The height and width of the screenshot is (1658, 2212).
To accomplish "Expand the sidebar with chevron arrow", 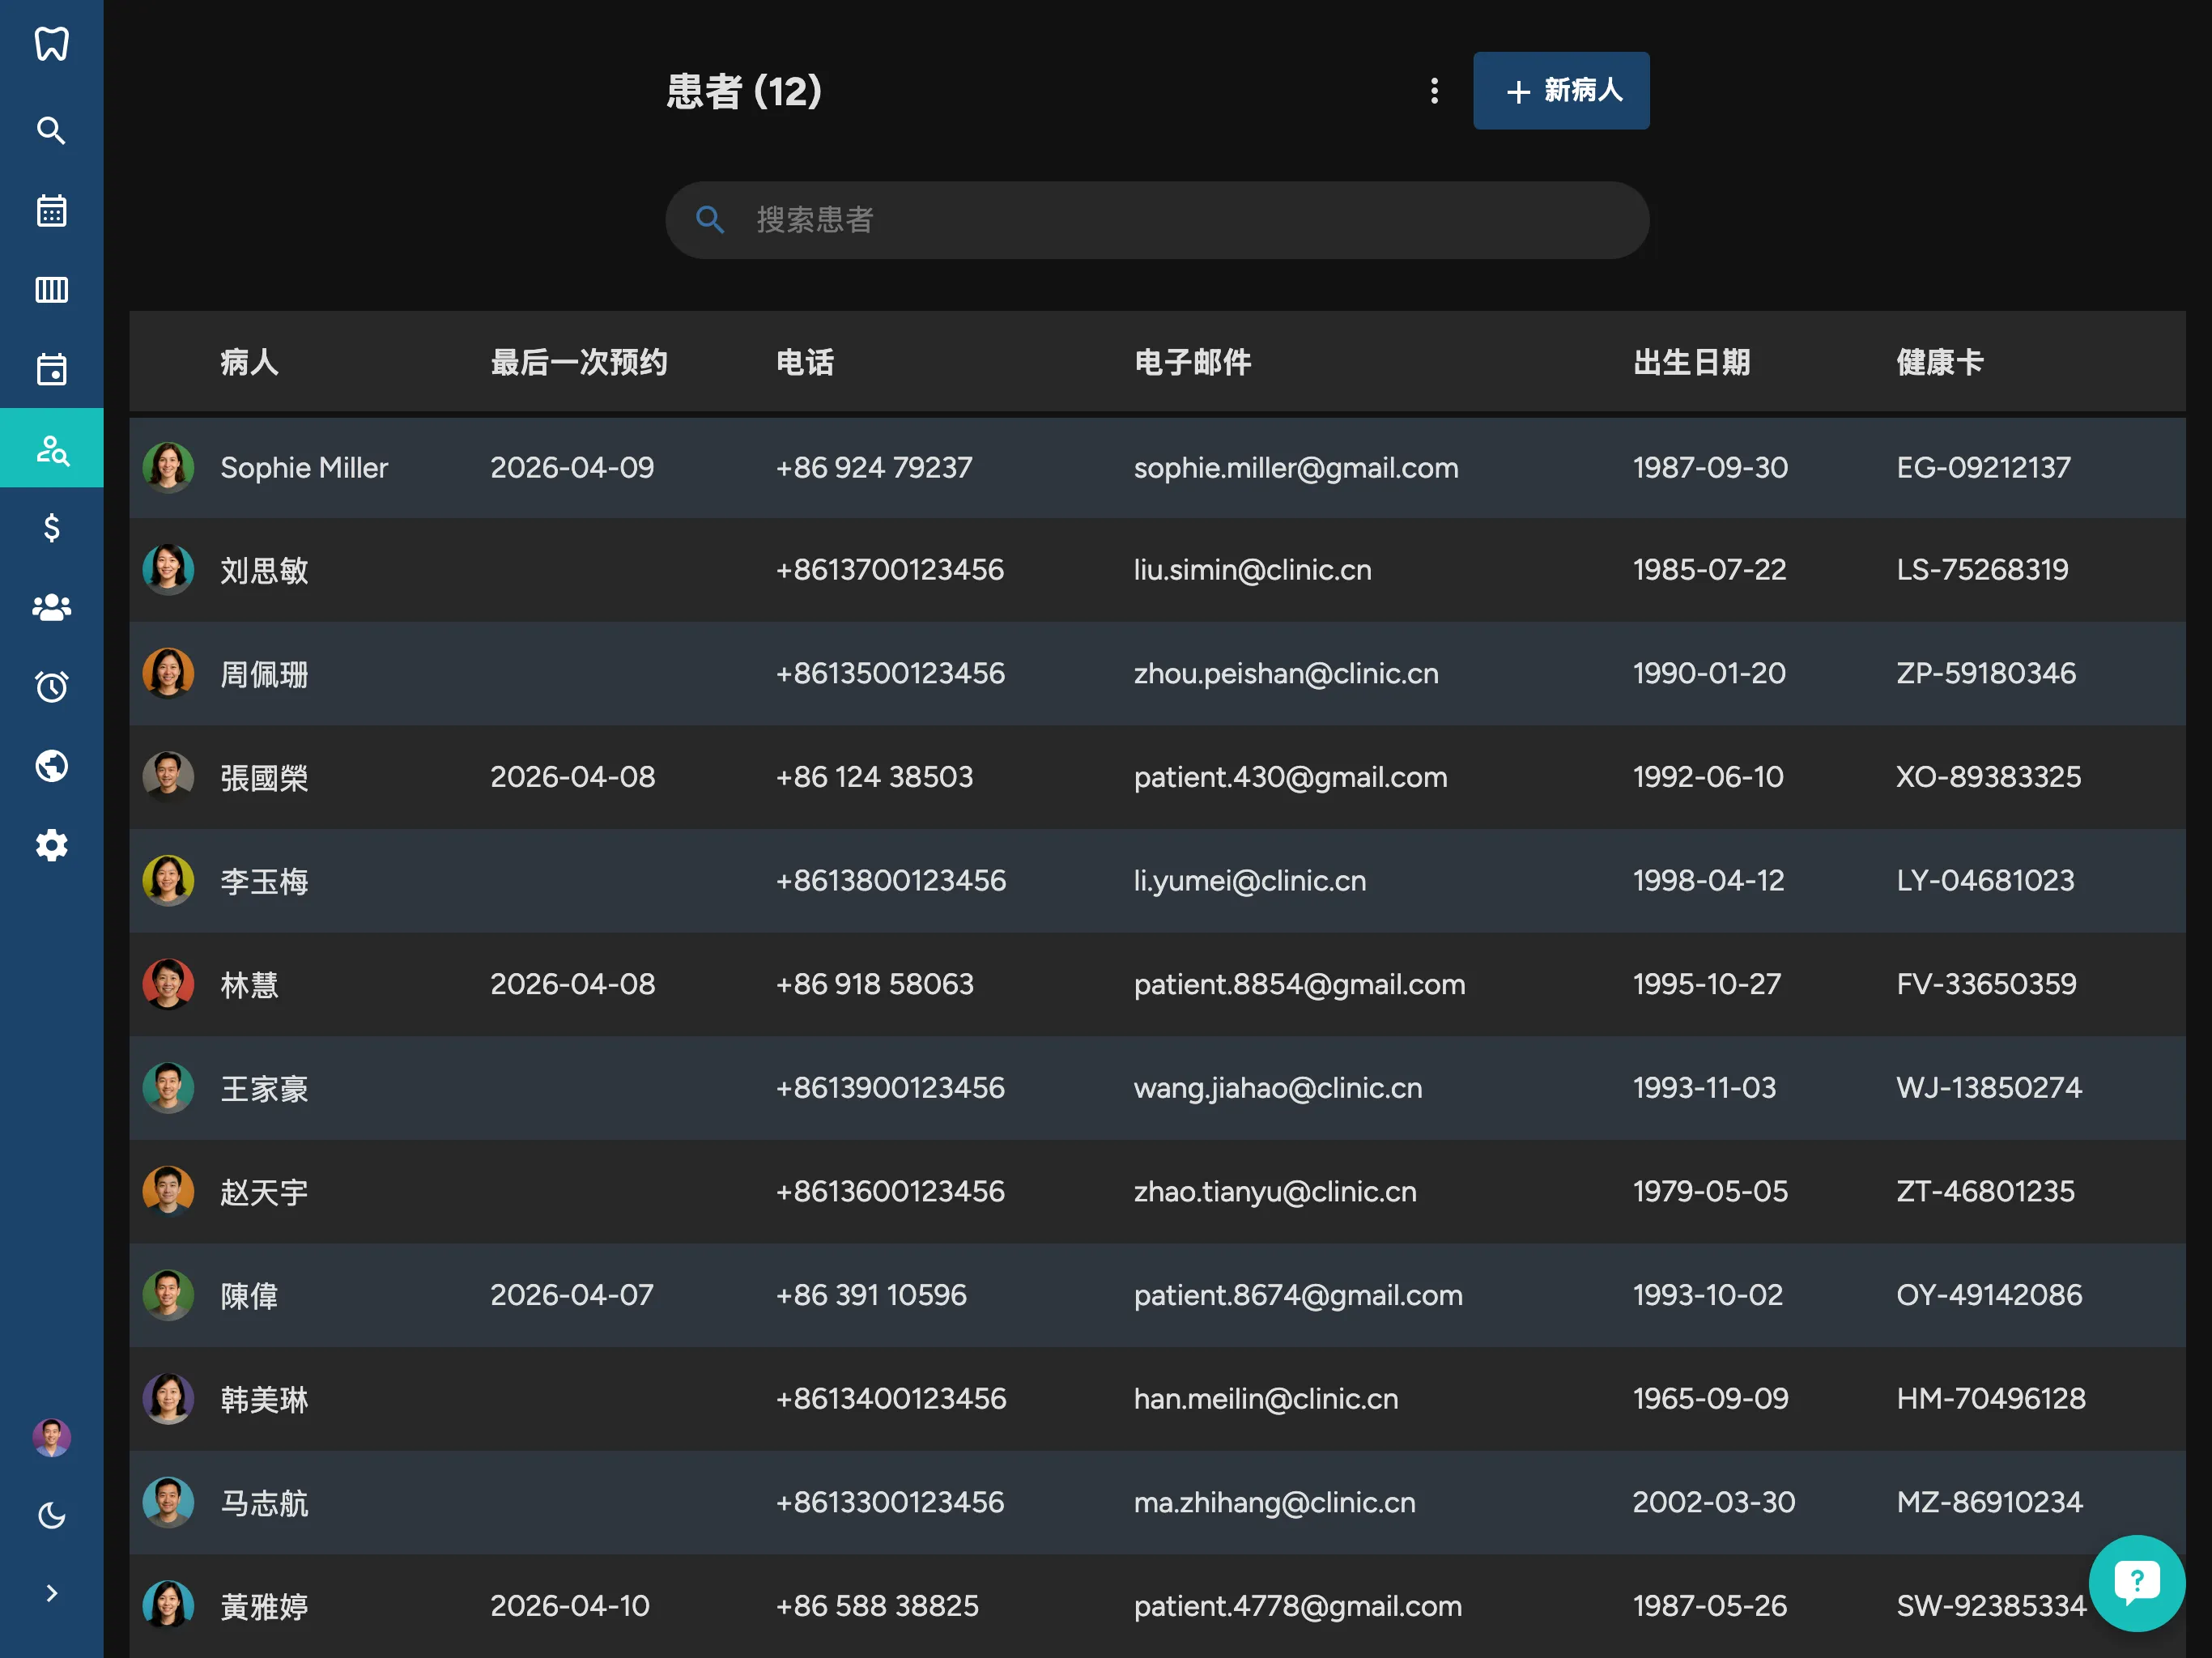I will tap(51, 1593).
